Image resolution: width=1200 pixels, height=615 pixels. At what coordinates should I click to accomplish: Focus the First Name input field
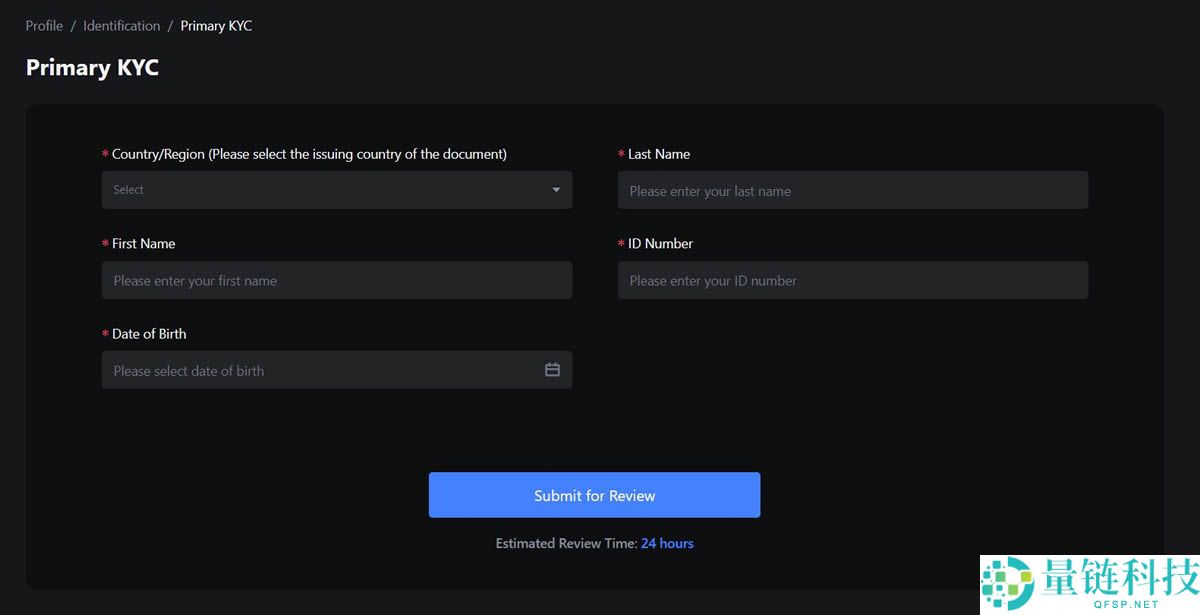pos(336,281)
